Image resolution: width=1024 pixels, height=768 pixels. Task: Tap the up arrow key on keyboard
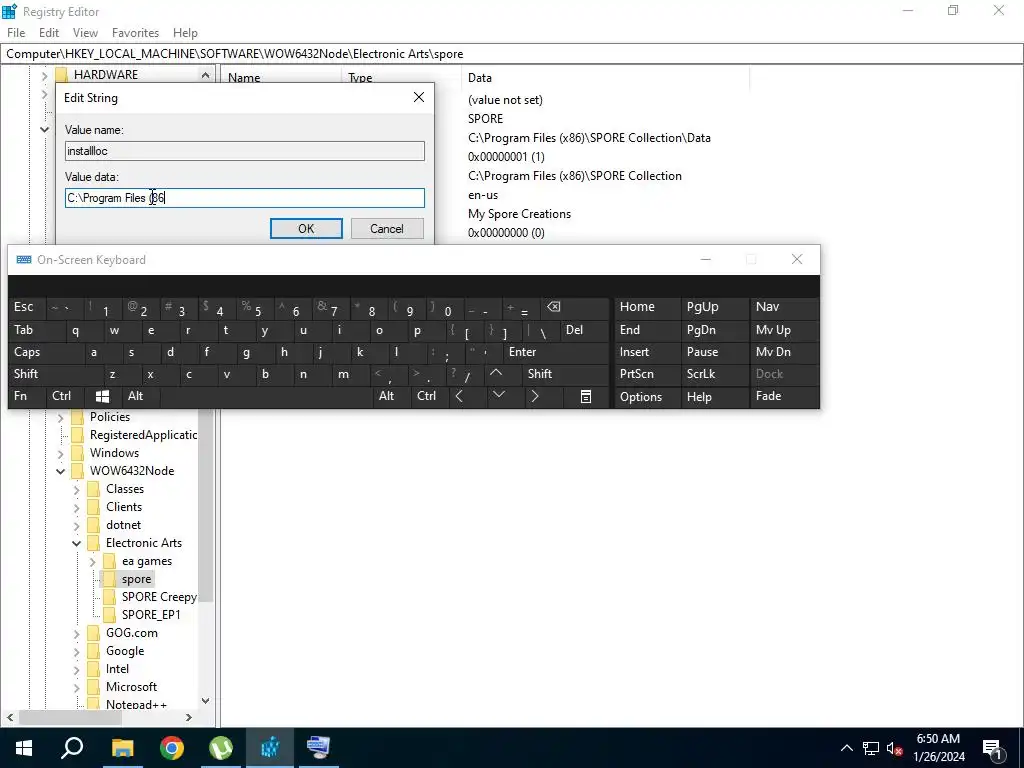496,373
